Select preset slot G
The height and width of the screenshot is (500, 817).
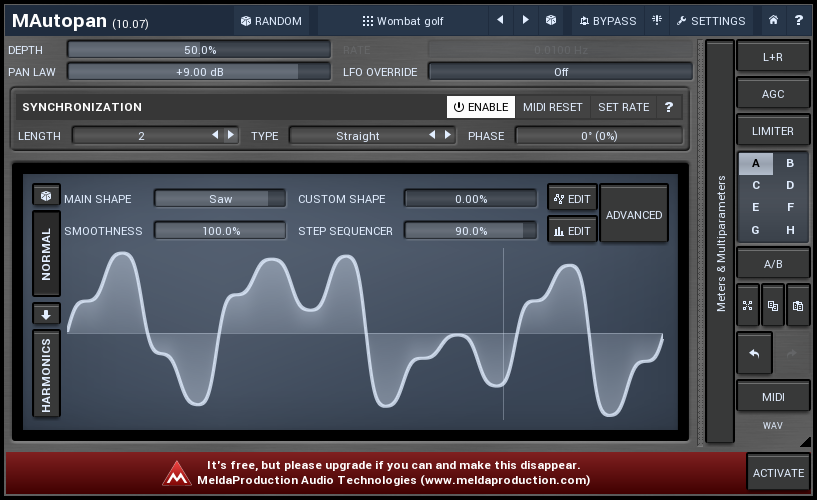[x=756, y=230]
